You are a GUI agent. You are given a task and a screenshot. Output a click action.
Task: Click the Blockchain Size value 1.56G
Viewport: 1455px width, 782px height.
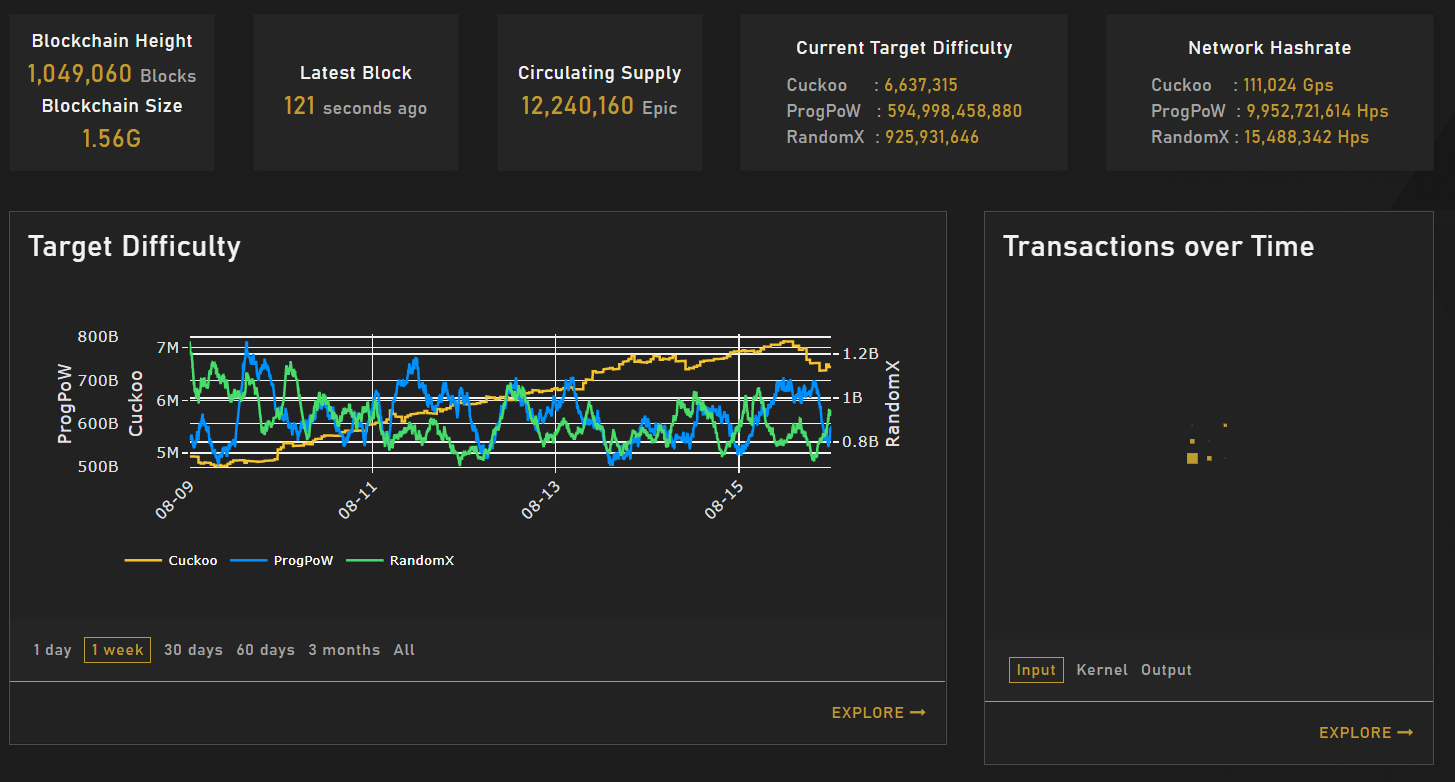point(111,138)
